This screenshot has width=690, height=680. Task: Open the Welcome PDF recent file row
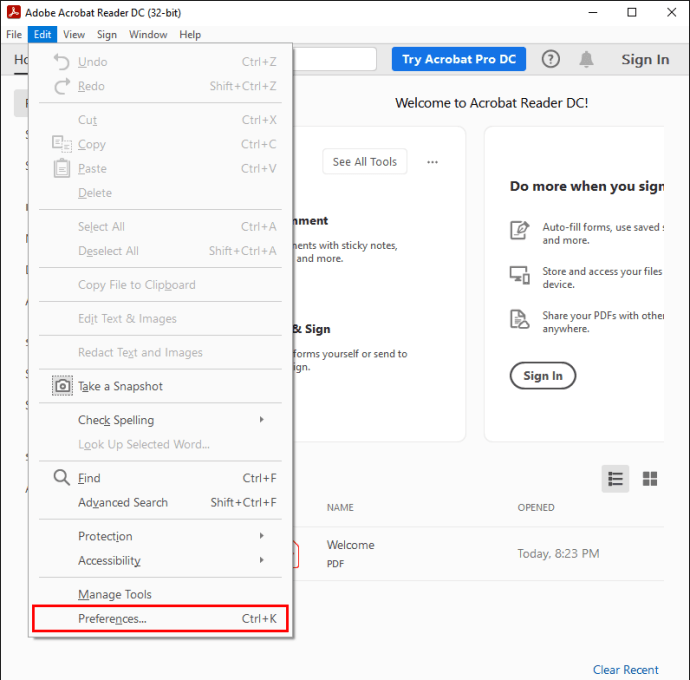478,553
